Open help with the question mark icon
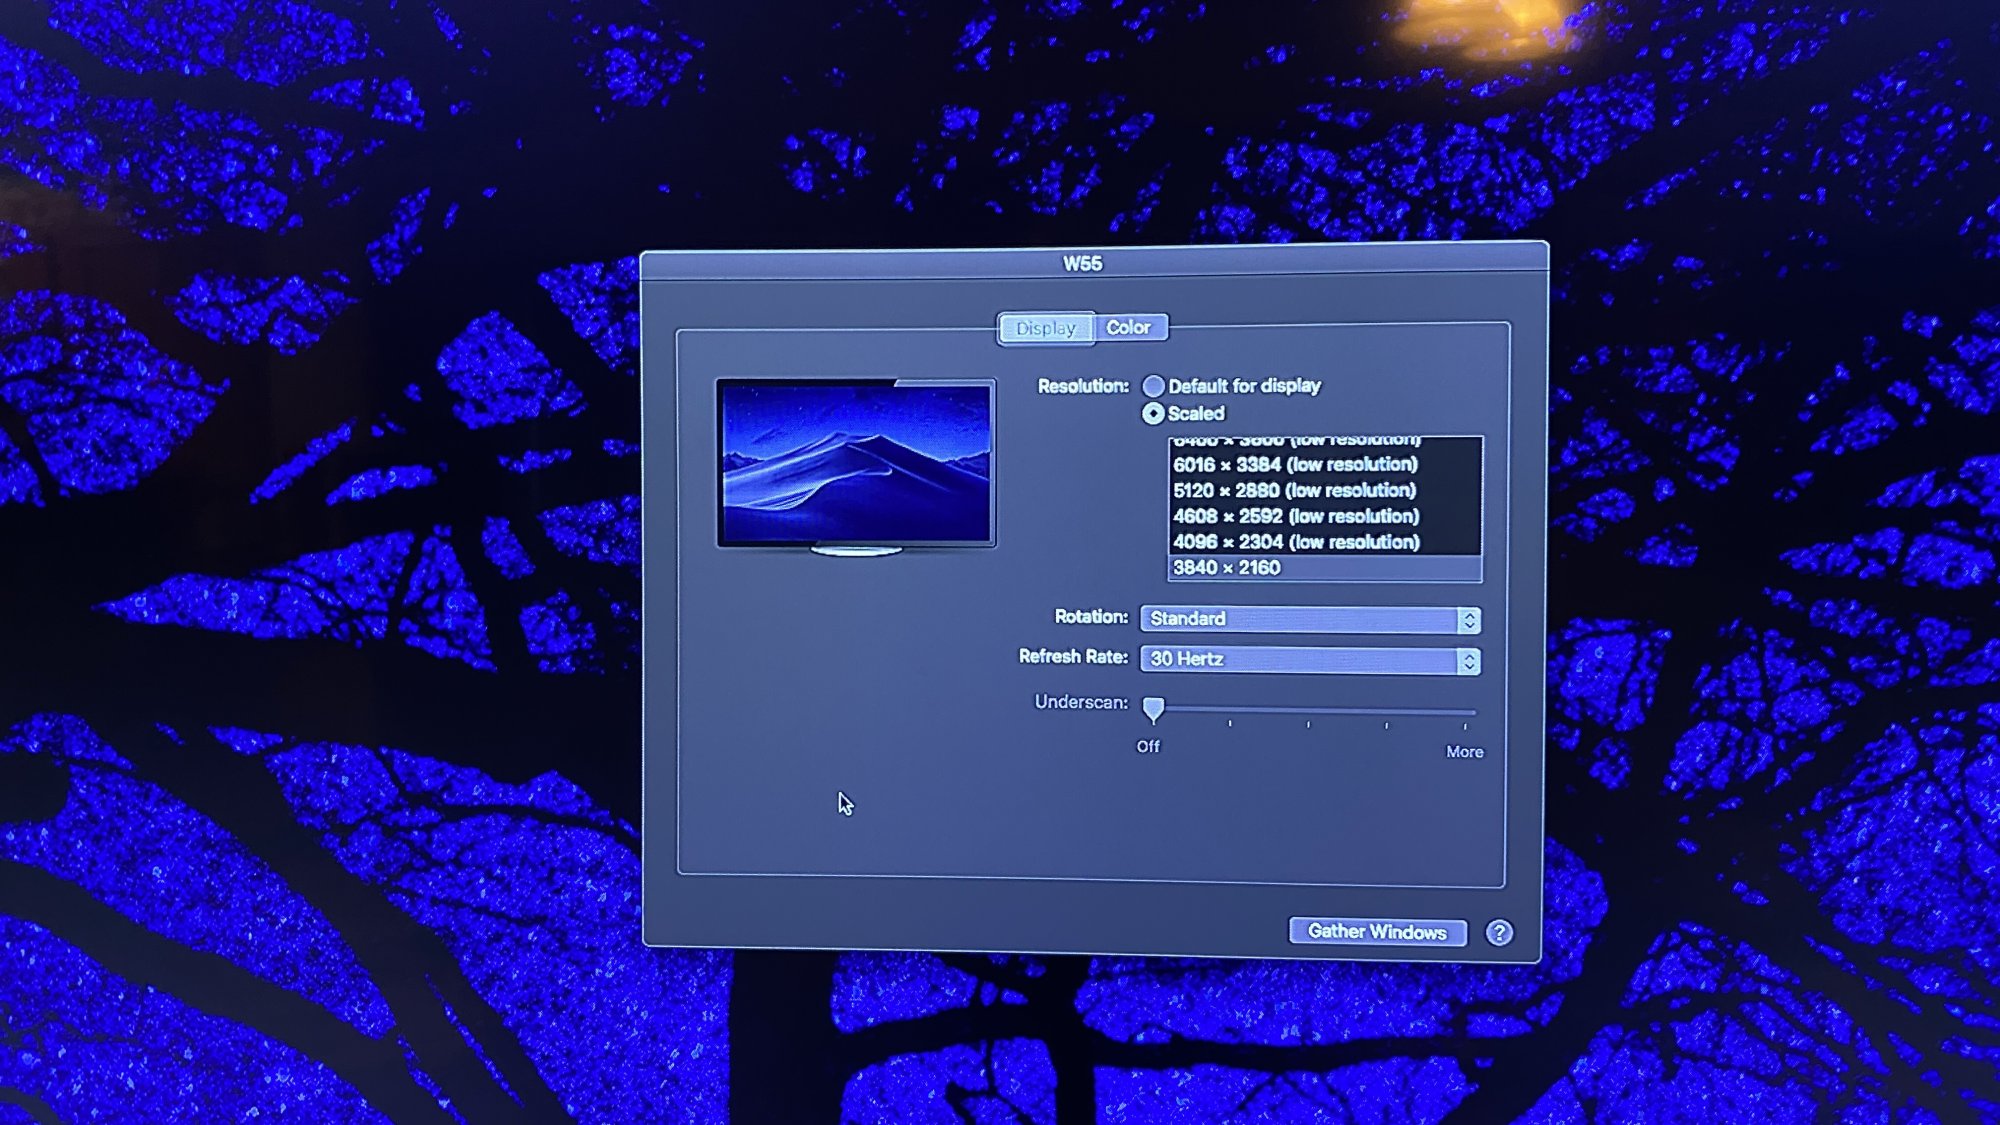The width and height of the screenshot is (2000, 1125). click(x=1498, y=933)
